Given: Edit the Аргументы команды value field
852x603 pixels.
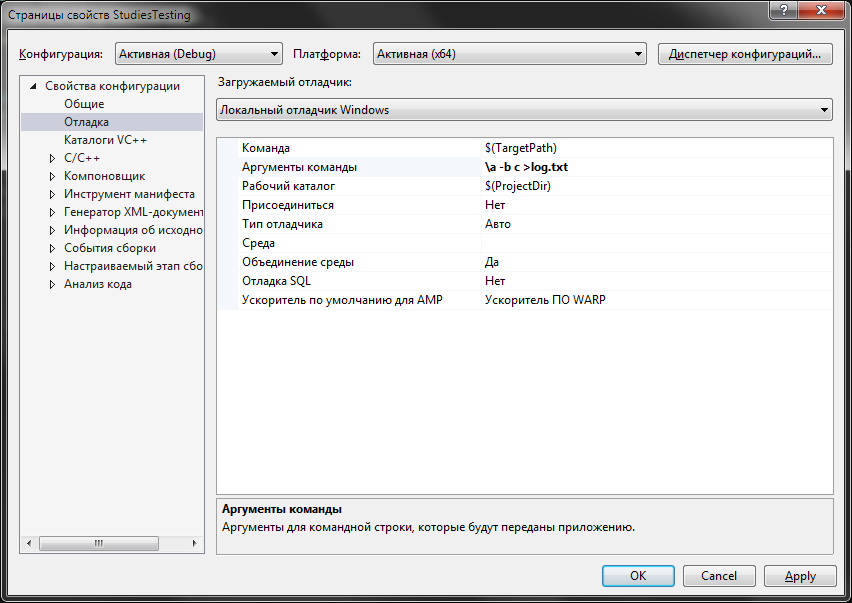Looking at the screenshot, I should point(655,167).
